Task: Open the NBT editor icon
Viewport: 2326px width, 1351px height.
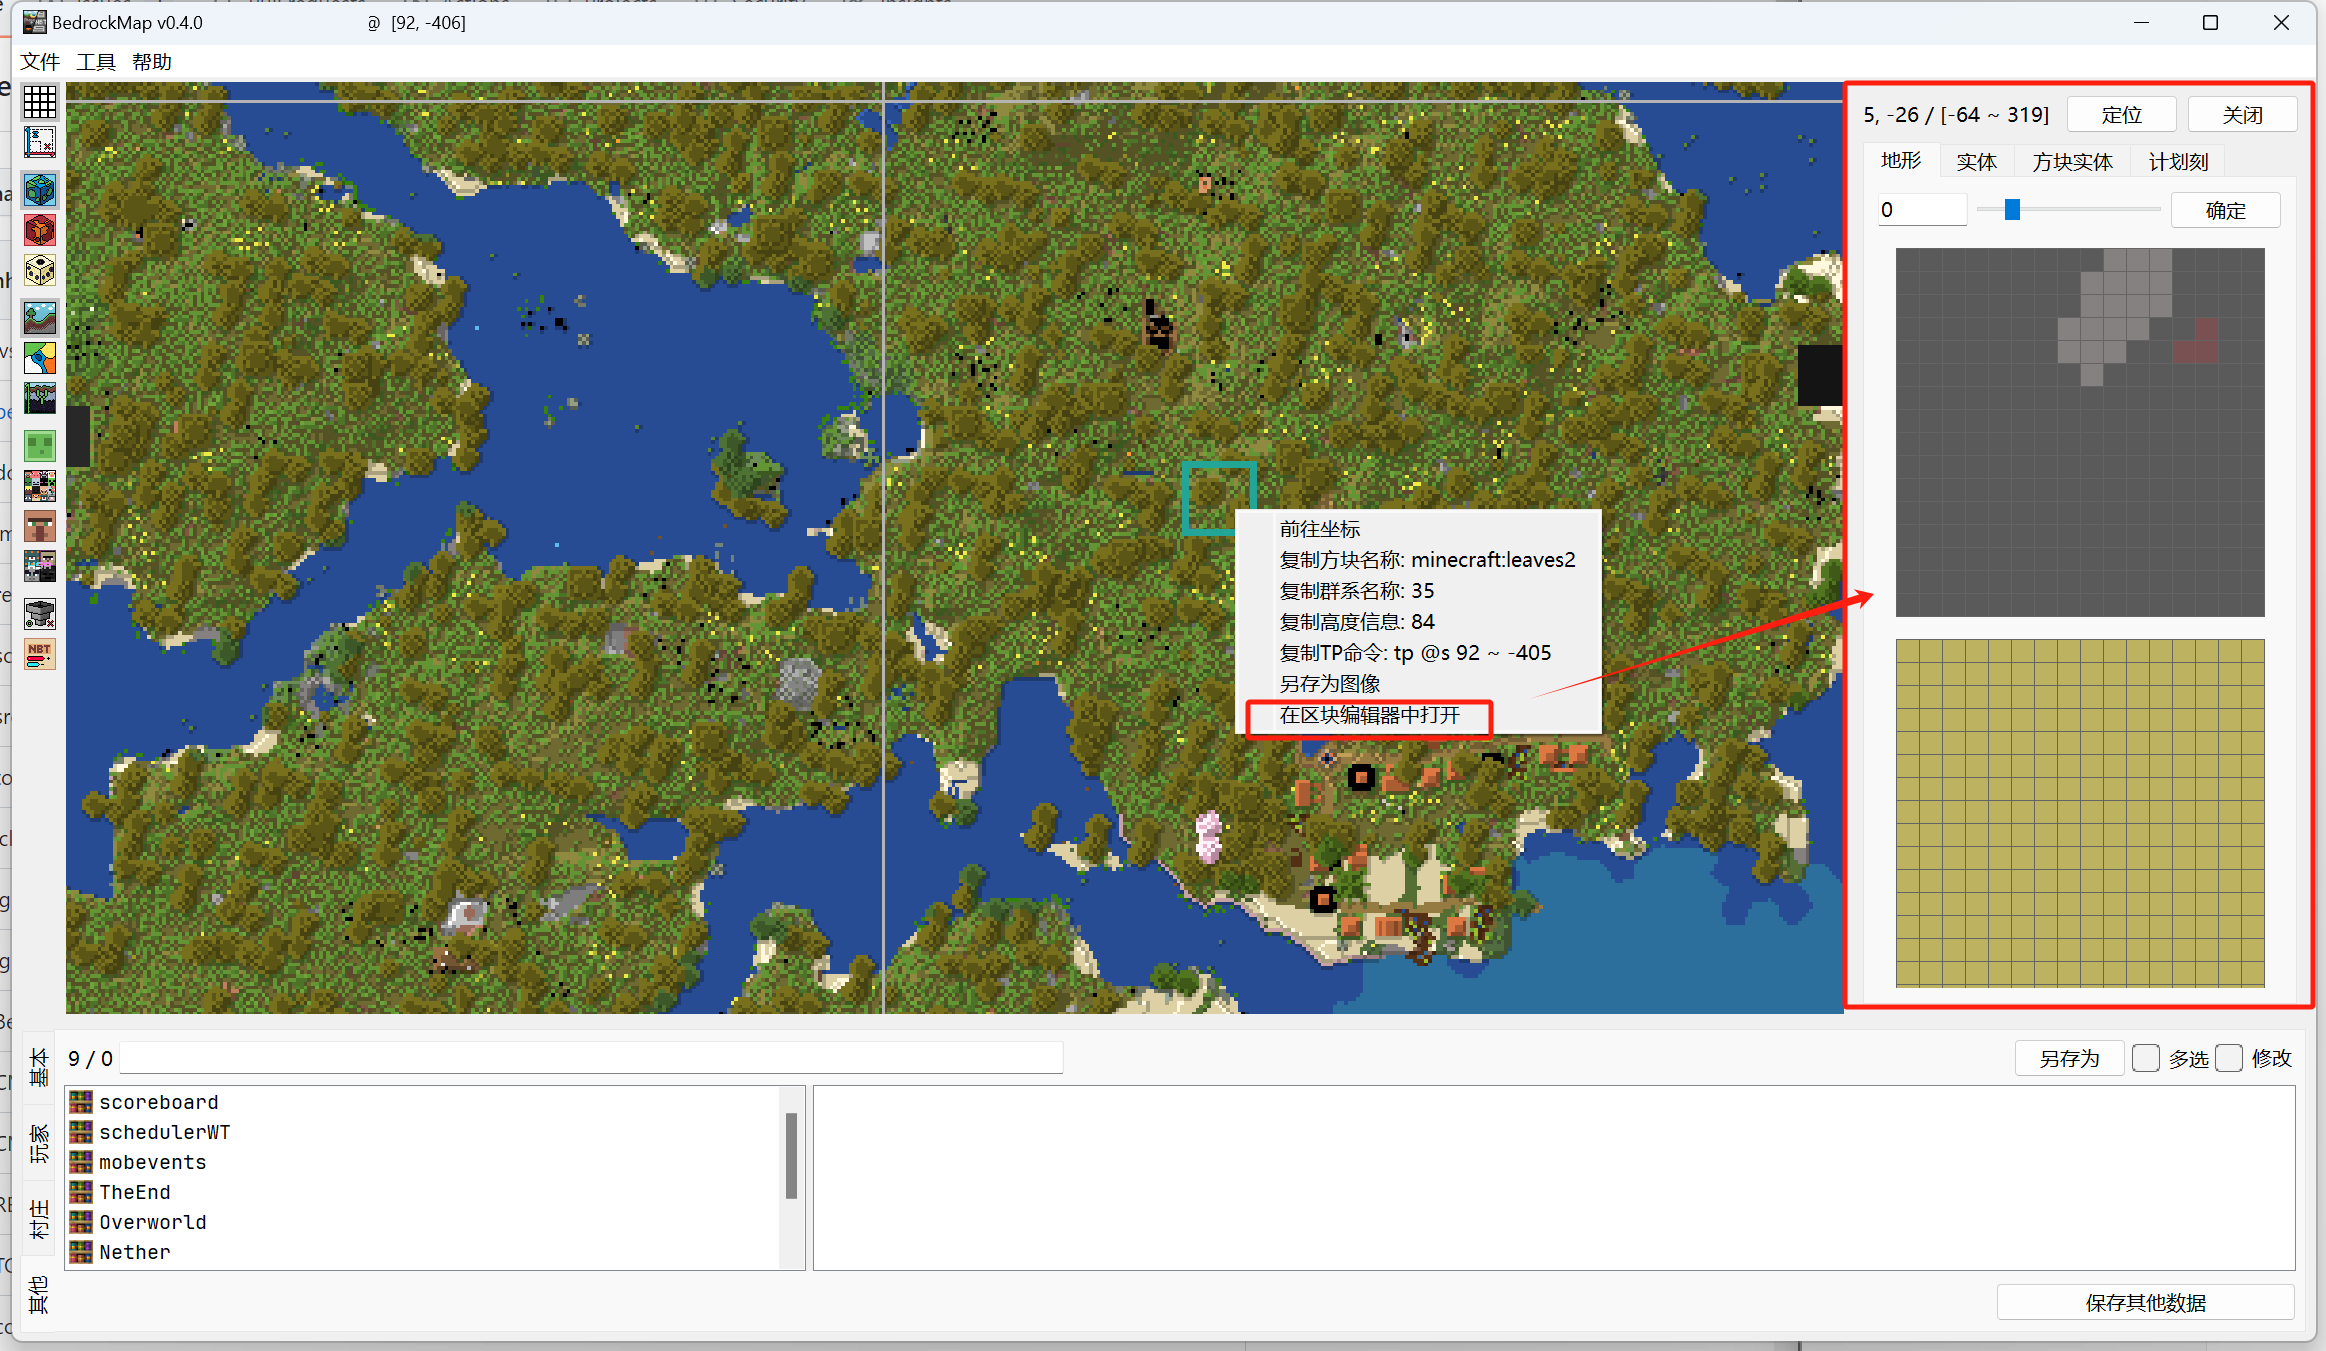Action: [x=40, y=654]
